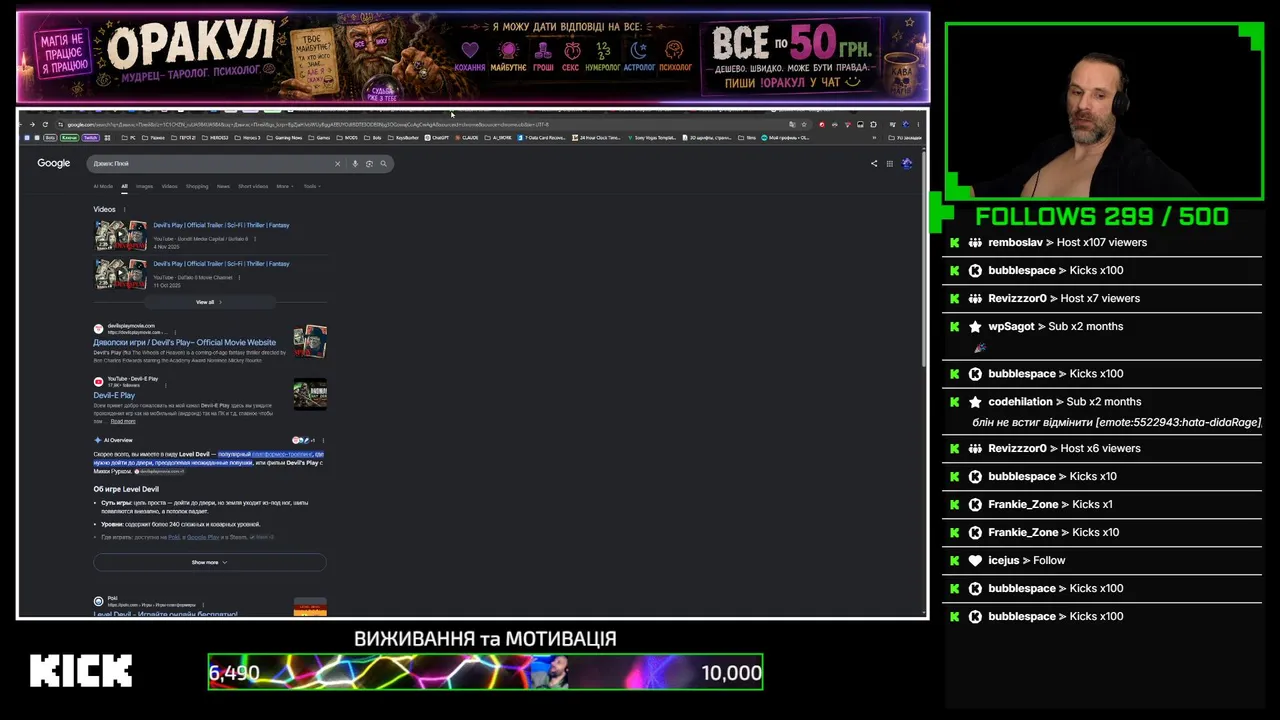Expand AI Overview with Show more
The width and height of the screenshot is (1280, 720).
tap(210, 562)
